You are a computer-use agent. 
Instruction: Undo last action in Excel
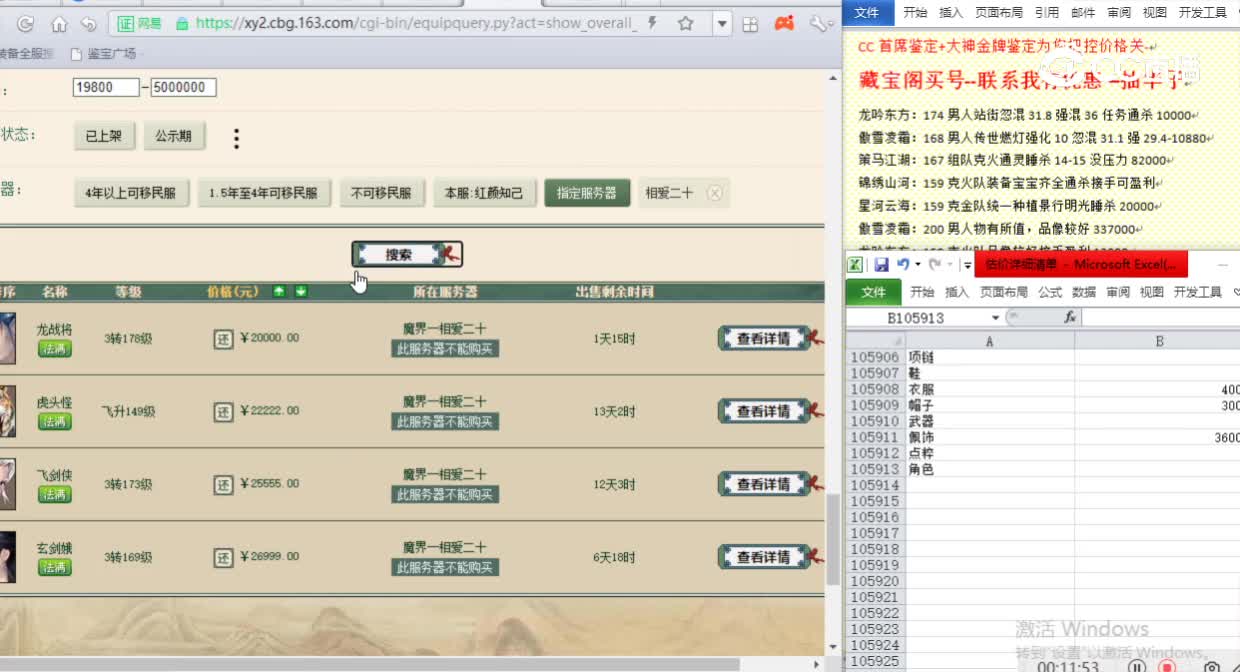click(x=903, y=265)
